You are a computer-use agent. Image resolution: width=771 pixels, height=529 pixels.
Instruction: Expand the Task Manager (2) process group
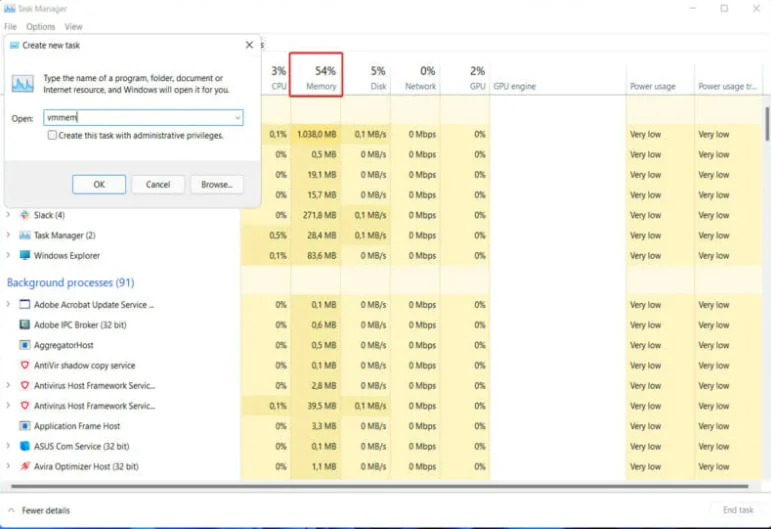[x=9, y=235]
